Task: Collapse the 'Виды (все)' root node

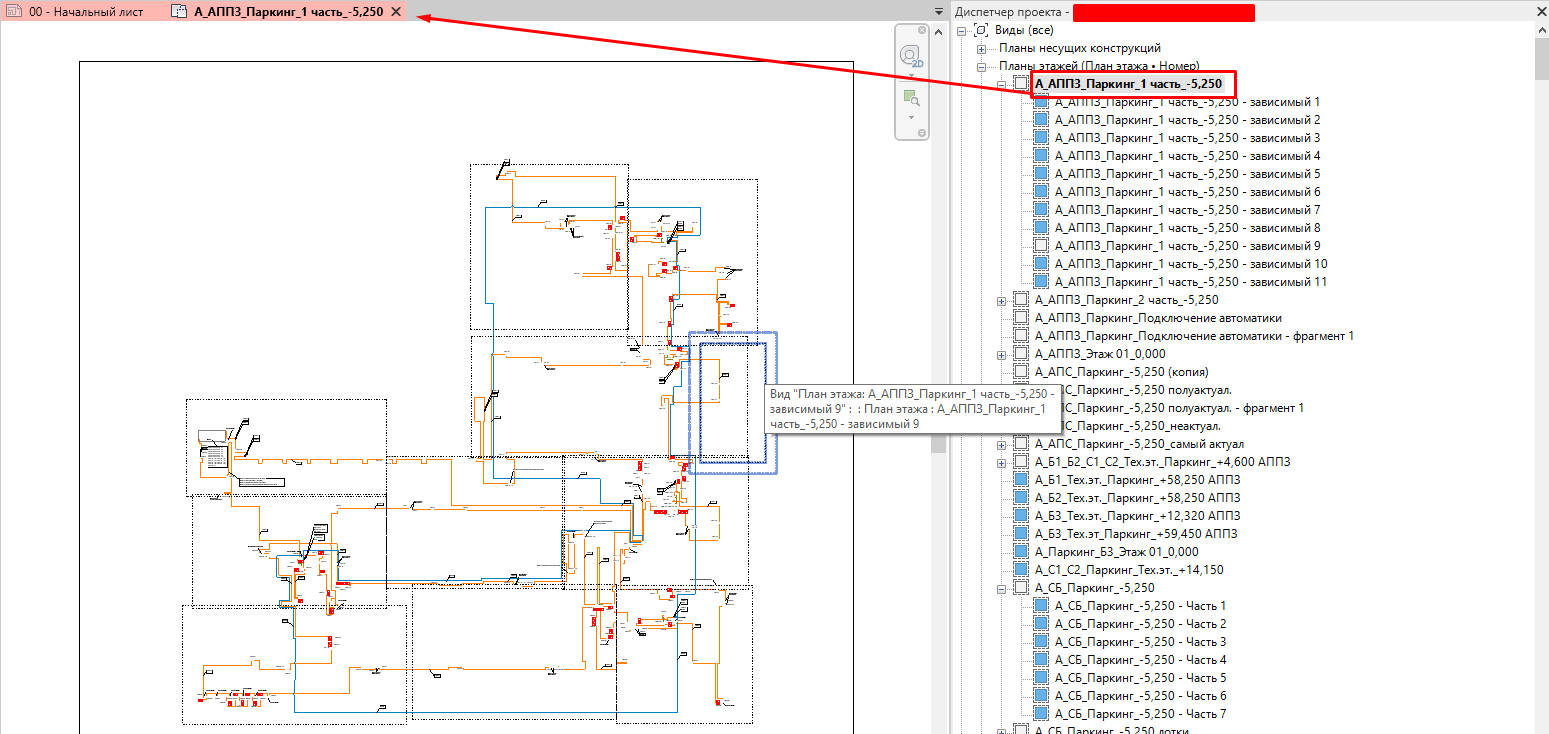Action: [x=962, y=30]
